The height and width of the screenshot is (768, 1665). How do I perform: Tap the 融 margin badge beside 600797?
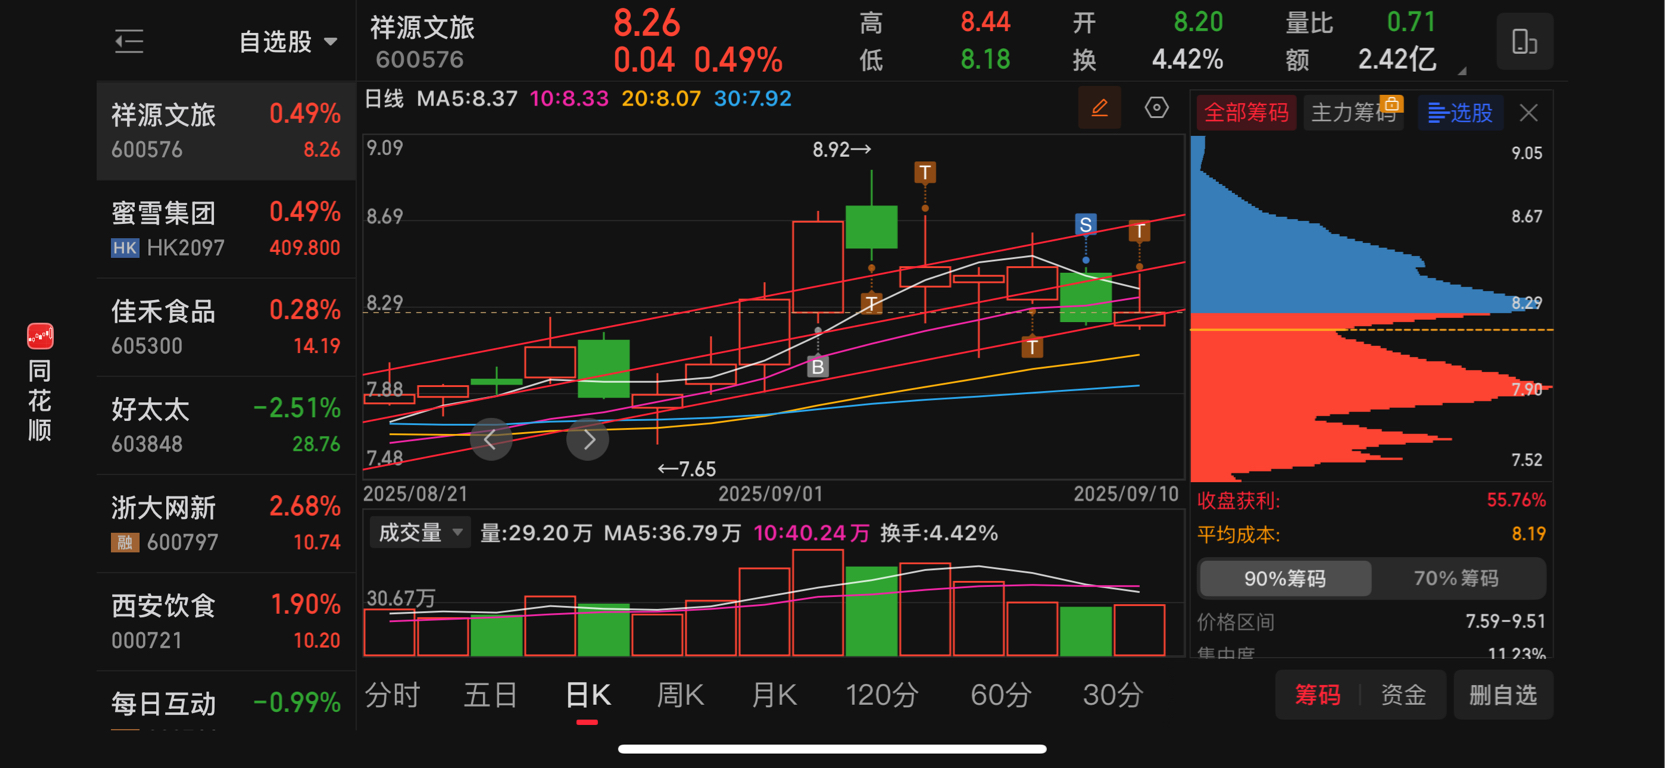pos(125,543)
